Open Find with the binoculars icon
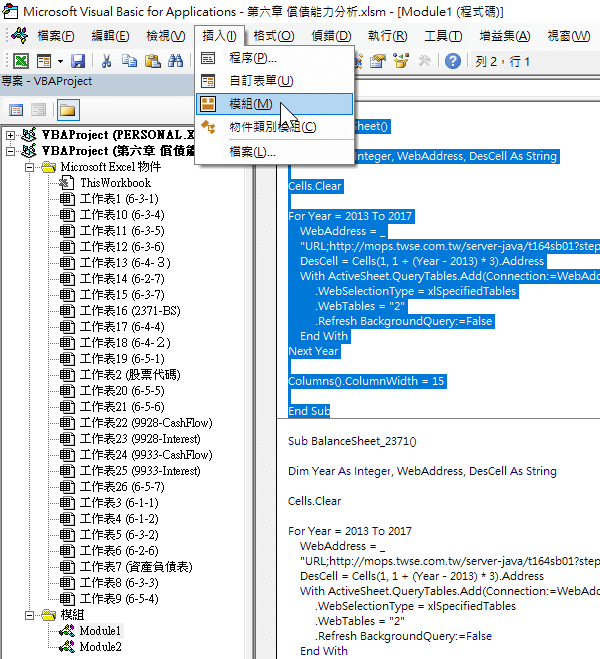 pos(176,61)
